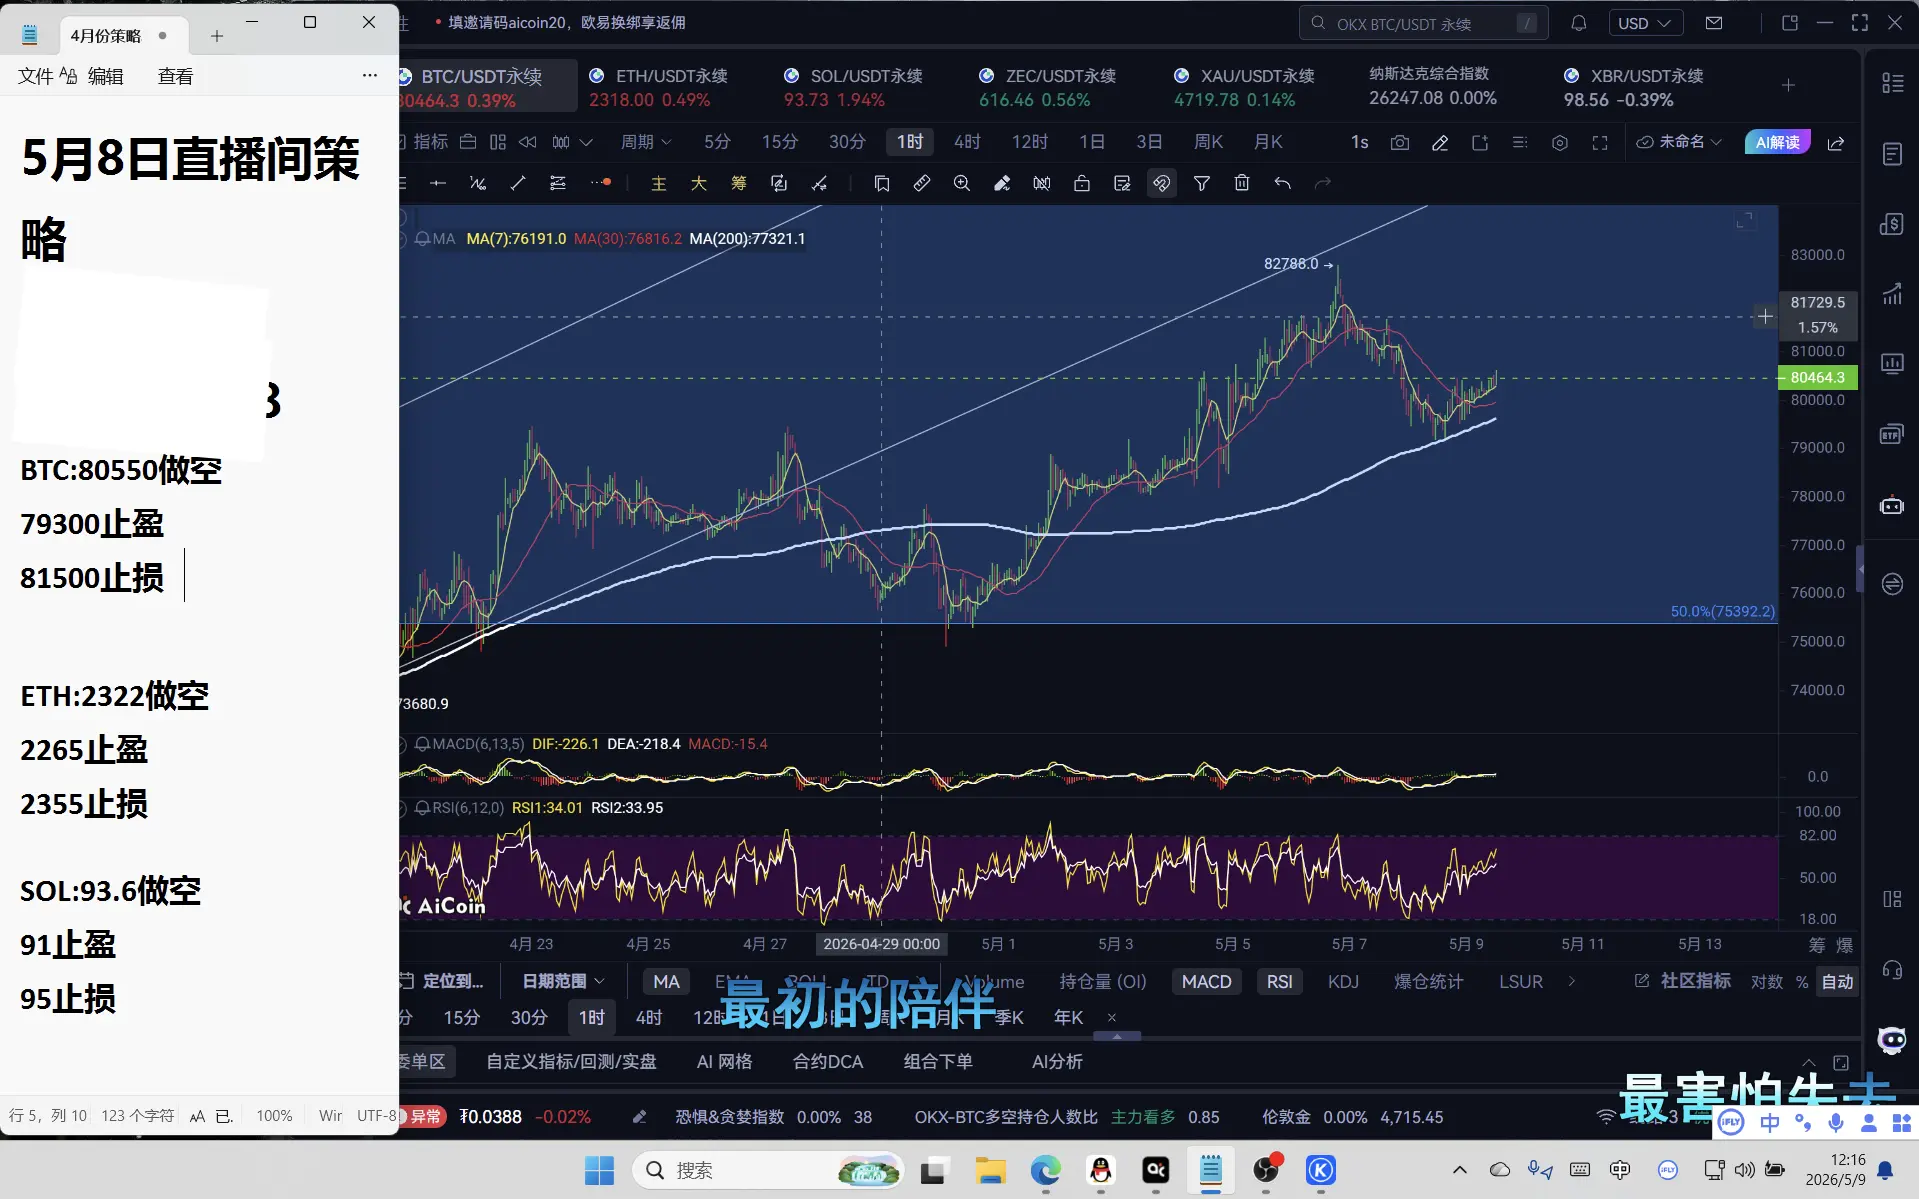Screen dimensions: 1919x1199
Task: Open QQ from the Windows taskbar
Action: click(1101, 1170)
